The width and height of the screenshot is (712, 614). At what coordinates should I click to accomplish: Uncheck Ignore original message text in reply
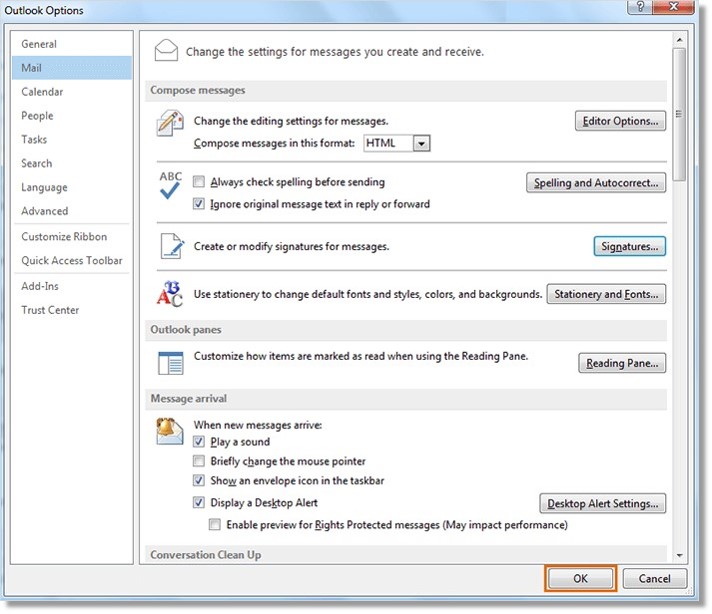198,203
